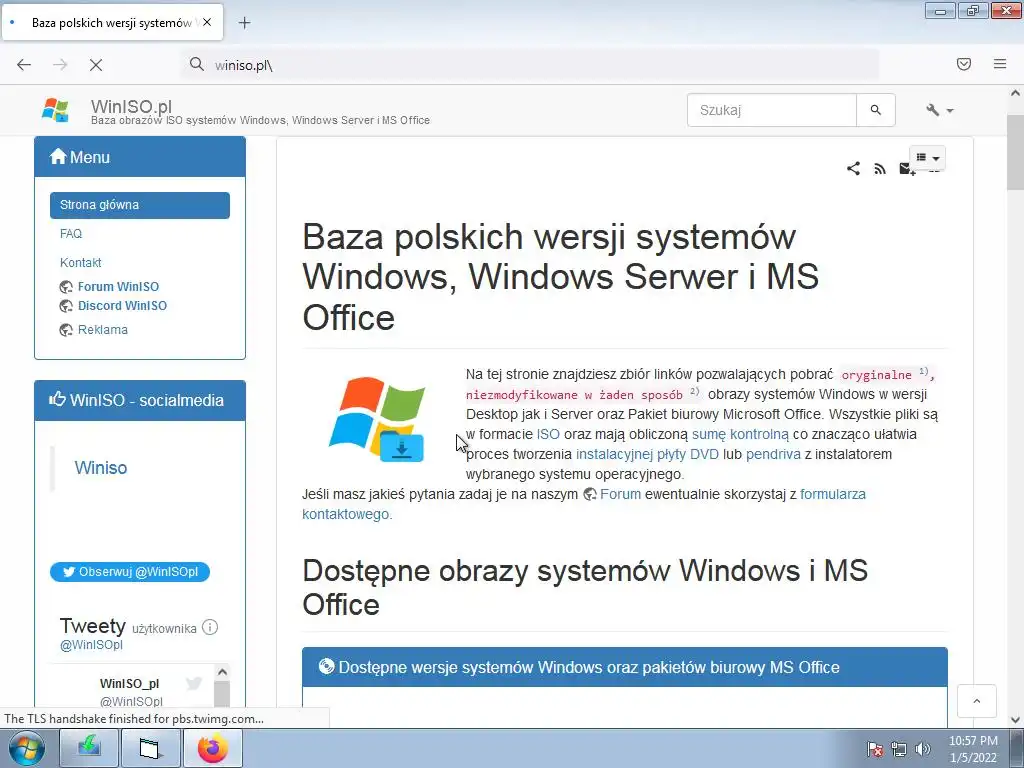
Task: Click the back-to-top arrow button
Action: pyautogui.click(x=976, y=701)
